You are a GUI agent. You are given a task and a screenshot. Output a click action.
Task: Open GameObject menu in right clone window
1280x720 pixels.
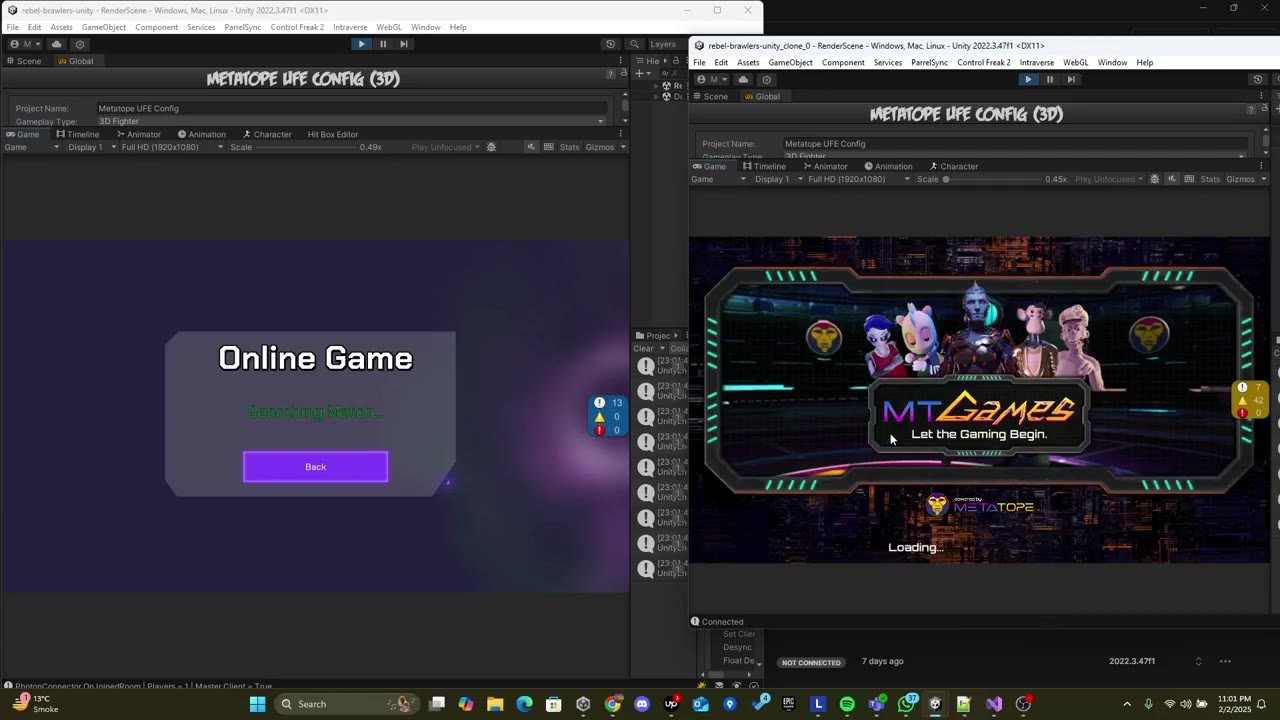click(x=790, y=62)
